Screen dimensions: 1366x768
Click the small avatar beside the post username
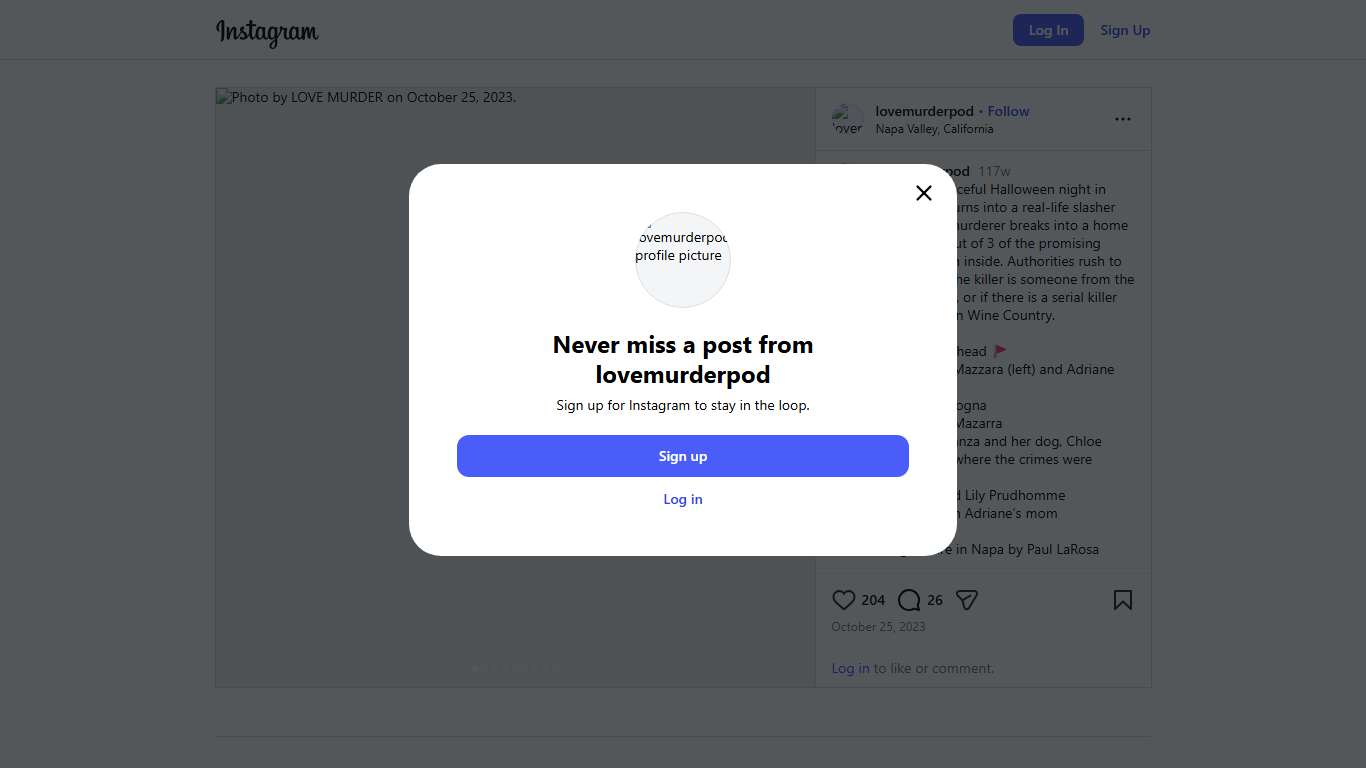[x=847, y=120]
